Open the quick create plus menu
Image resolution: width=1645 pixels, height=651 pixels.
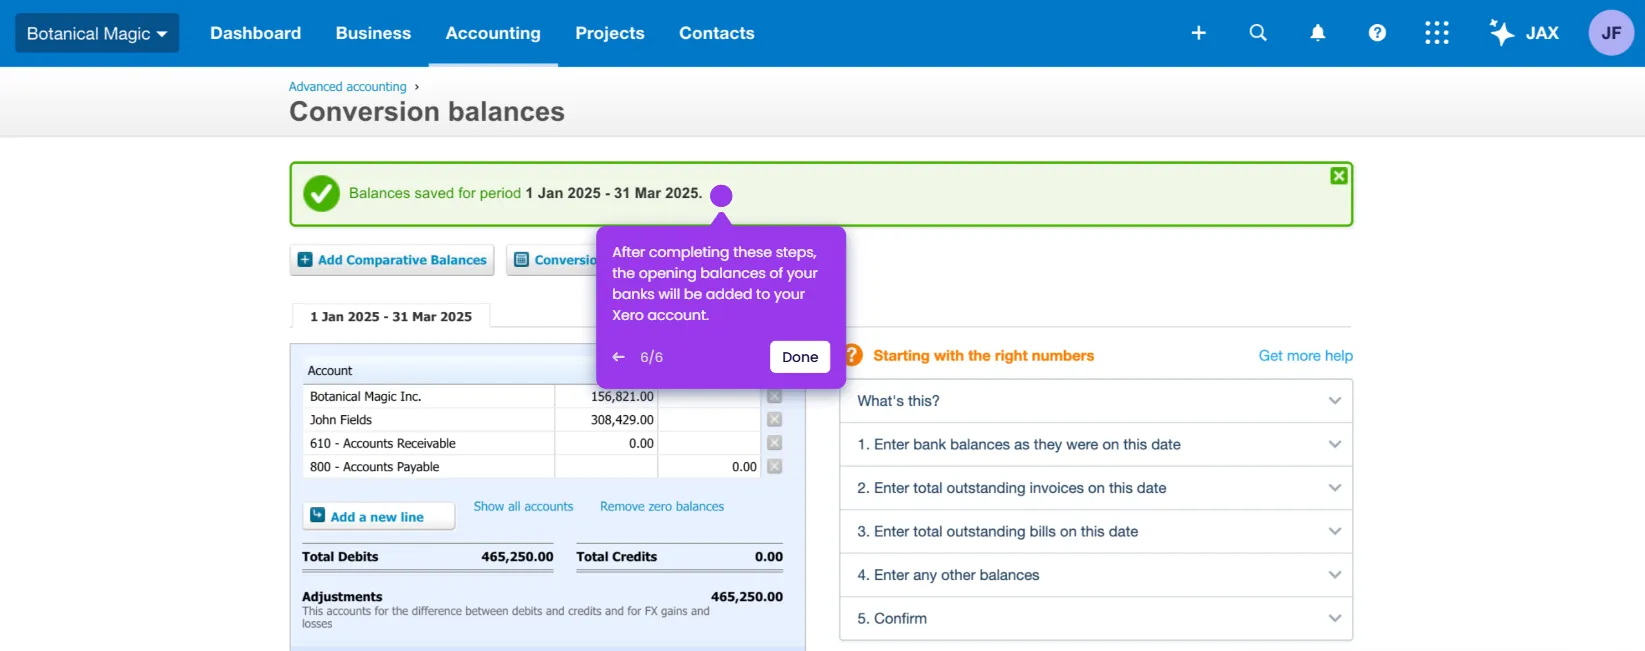click(x=1198, y=33)
